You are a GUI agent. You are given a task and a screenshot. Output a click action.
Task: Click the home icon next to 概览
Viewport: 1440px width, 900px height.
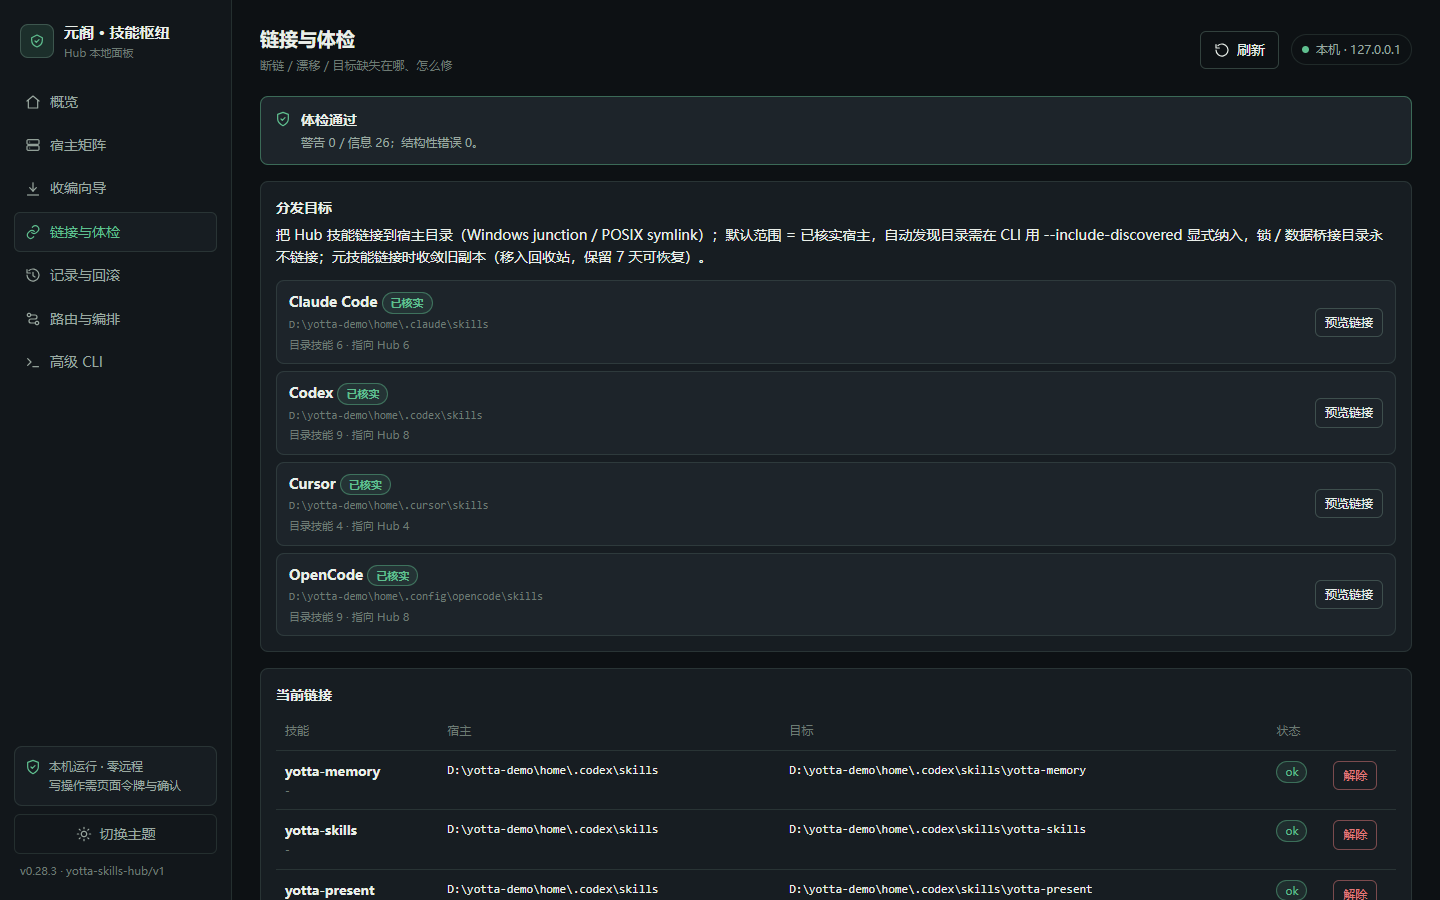tap(33, 102)
